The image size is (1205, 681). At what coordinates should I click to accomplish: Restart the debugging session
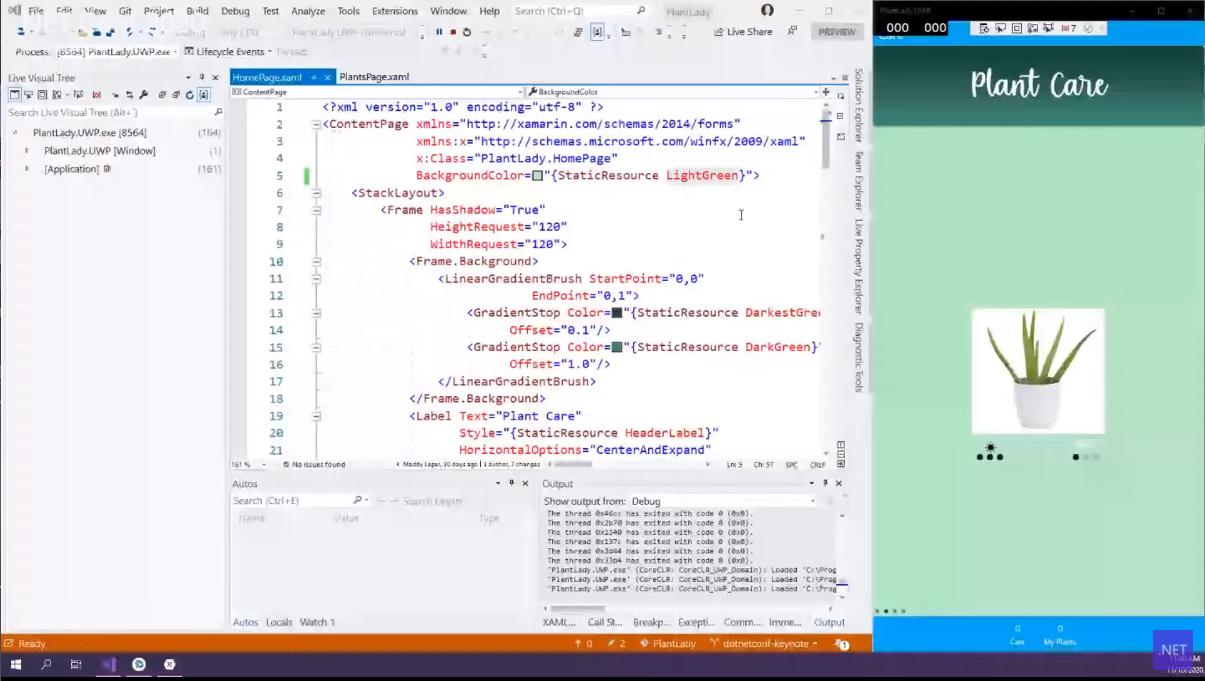click(466, 32)
